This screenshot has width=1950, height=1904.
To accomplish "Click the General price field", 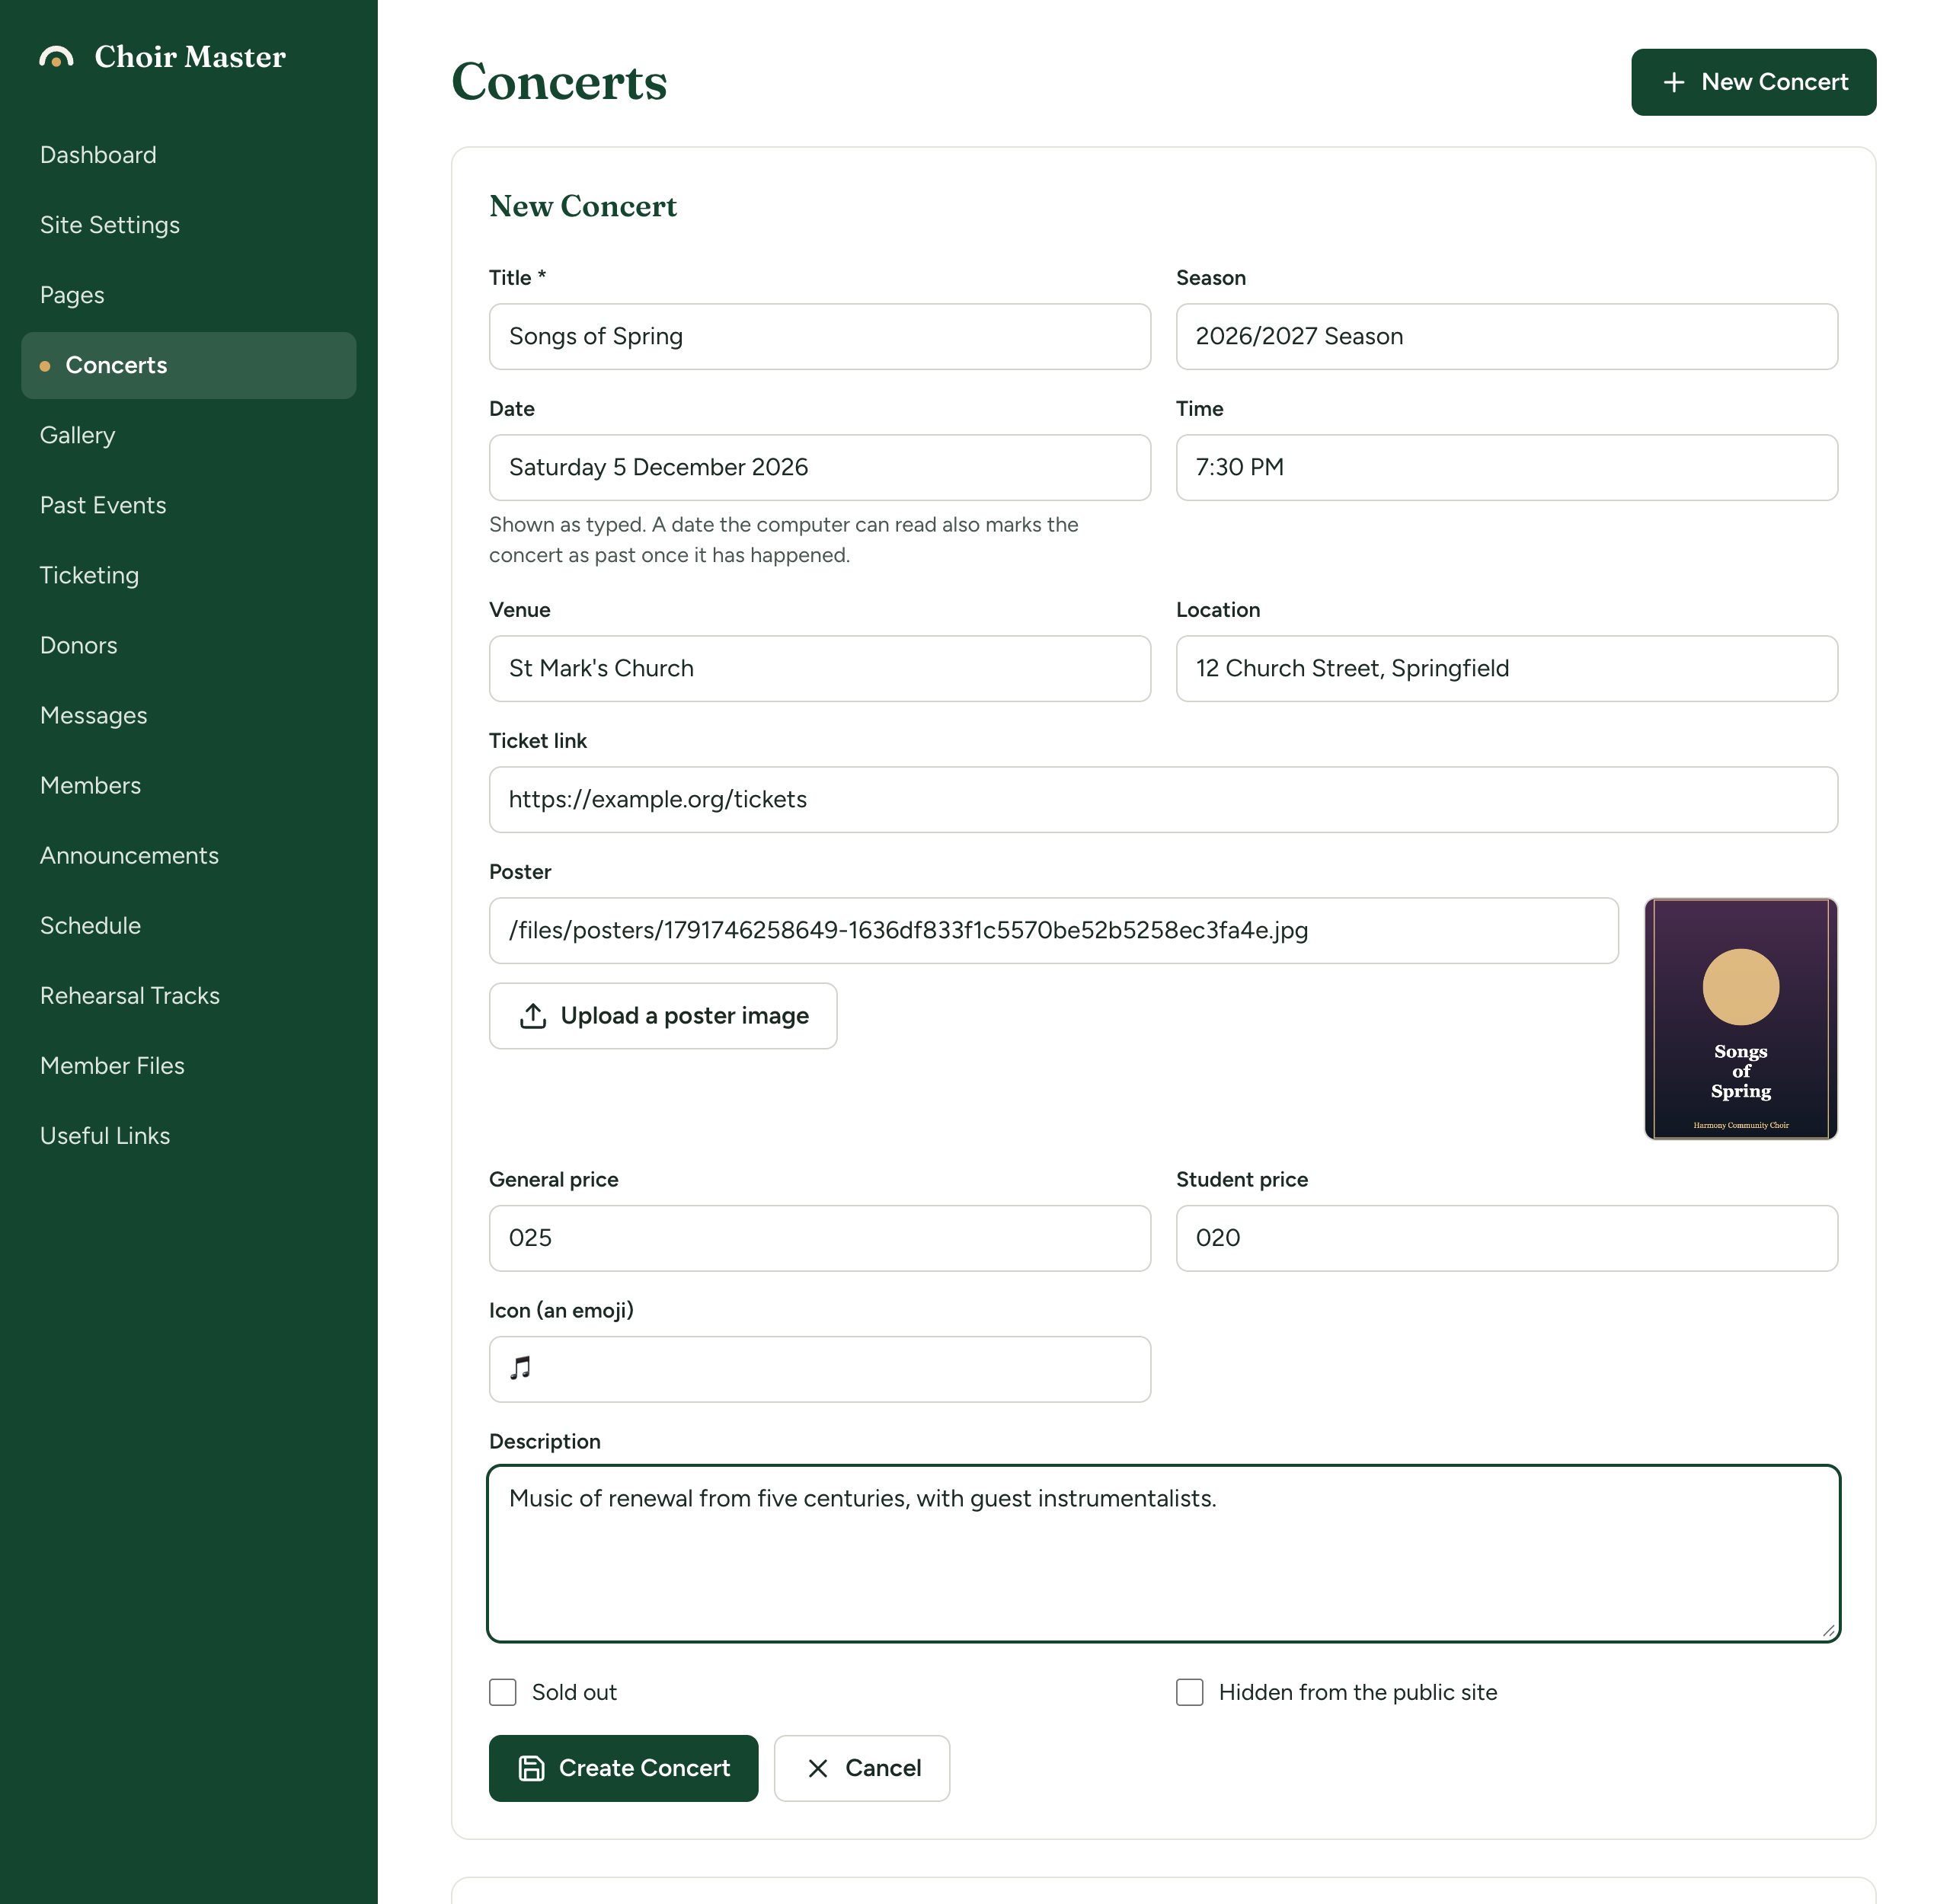I will click(820, 1239).
